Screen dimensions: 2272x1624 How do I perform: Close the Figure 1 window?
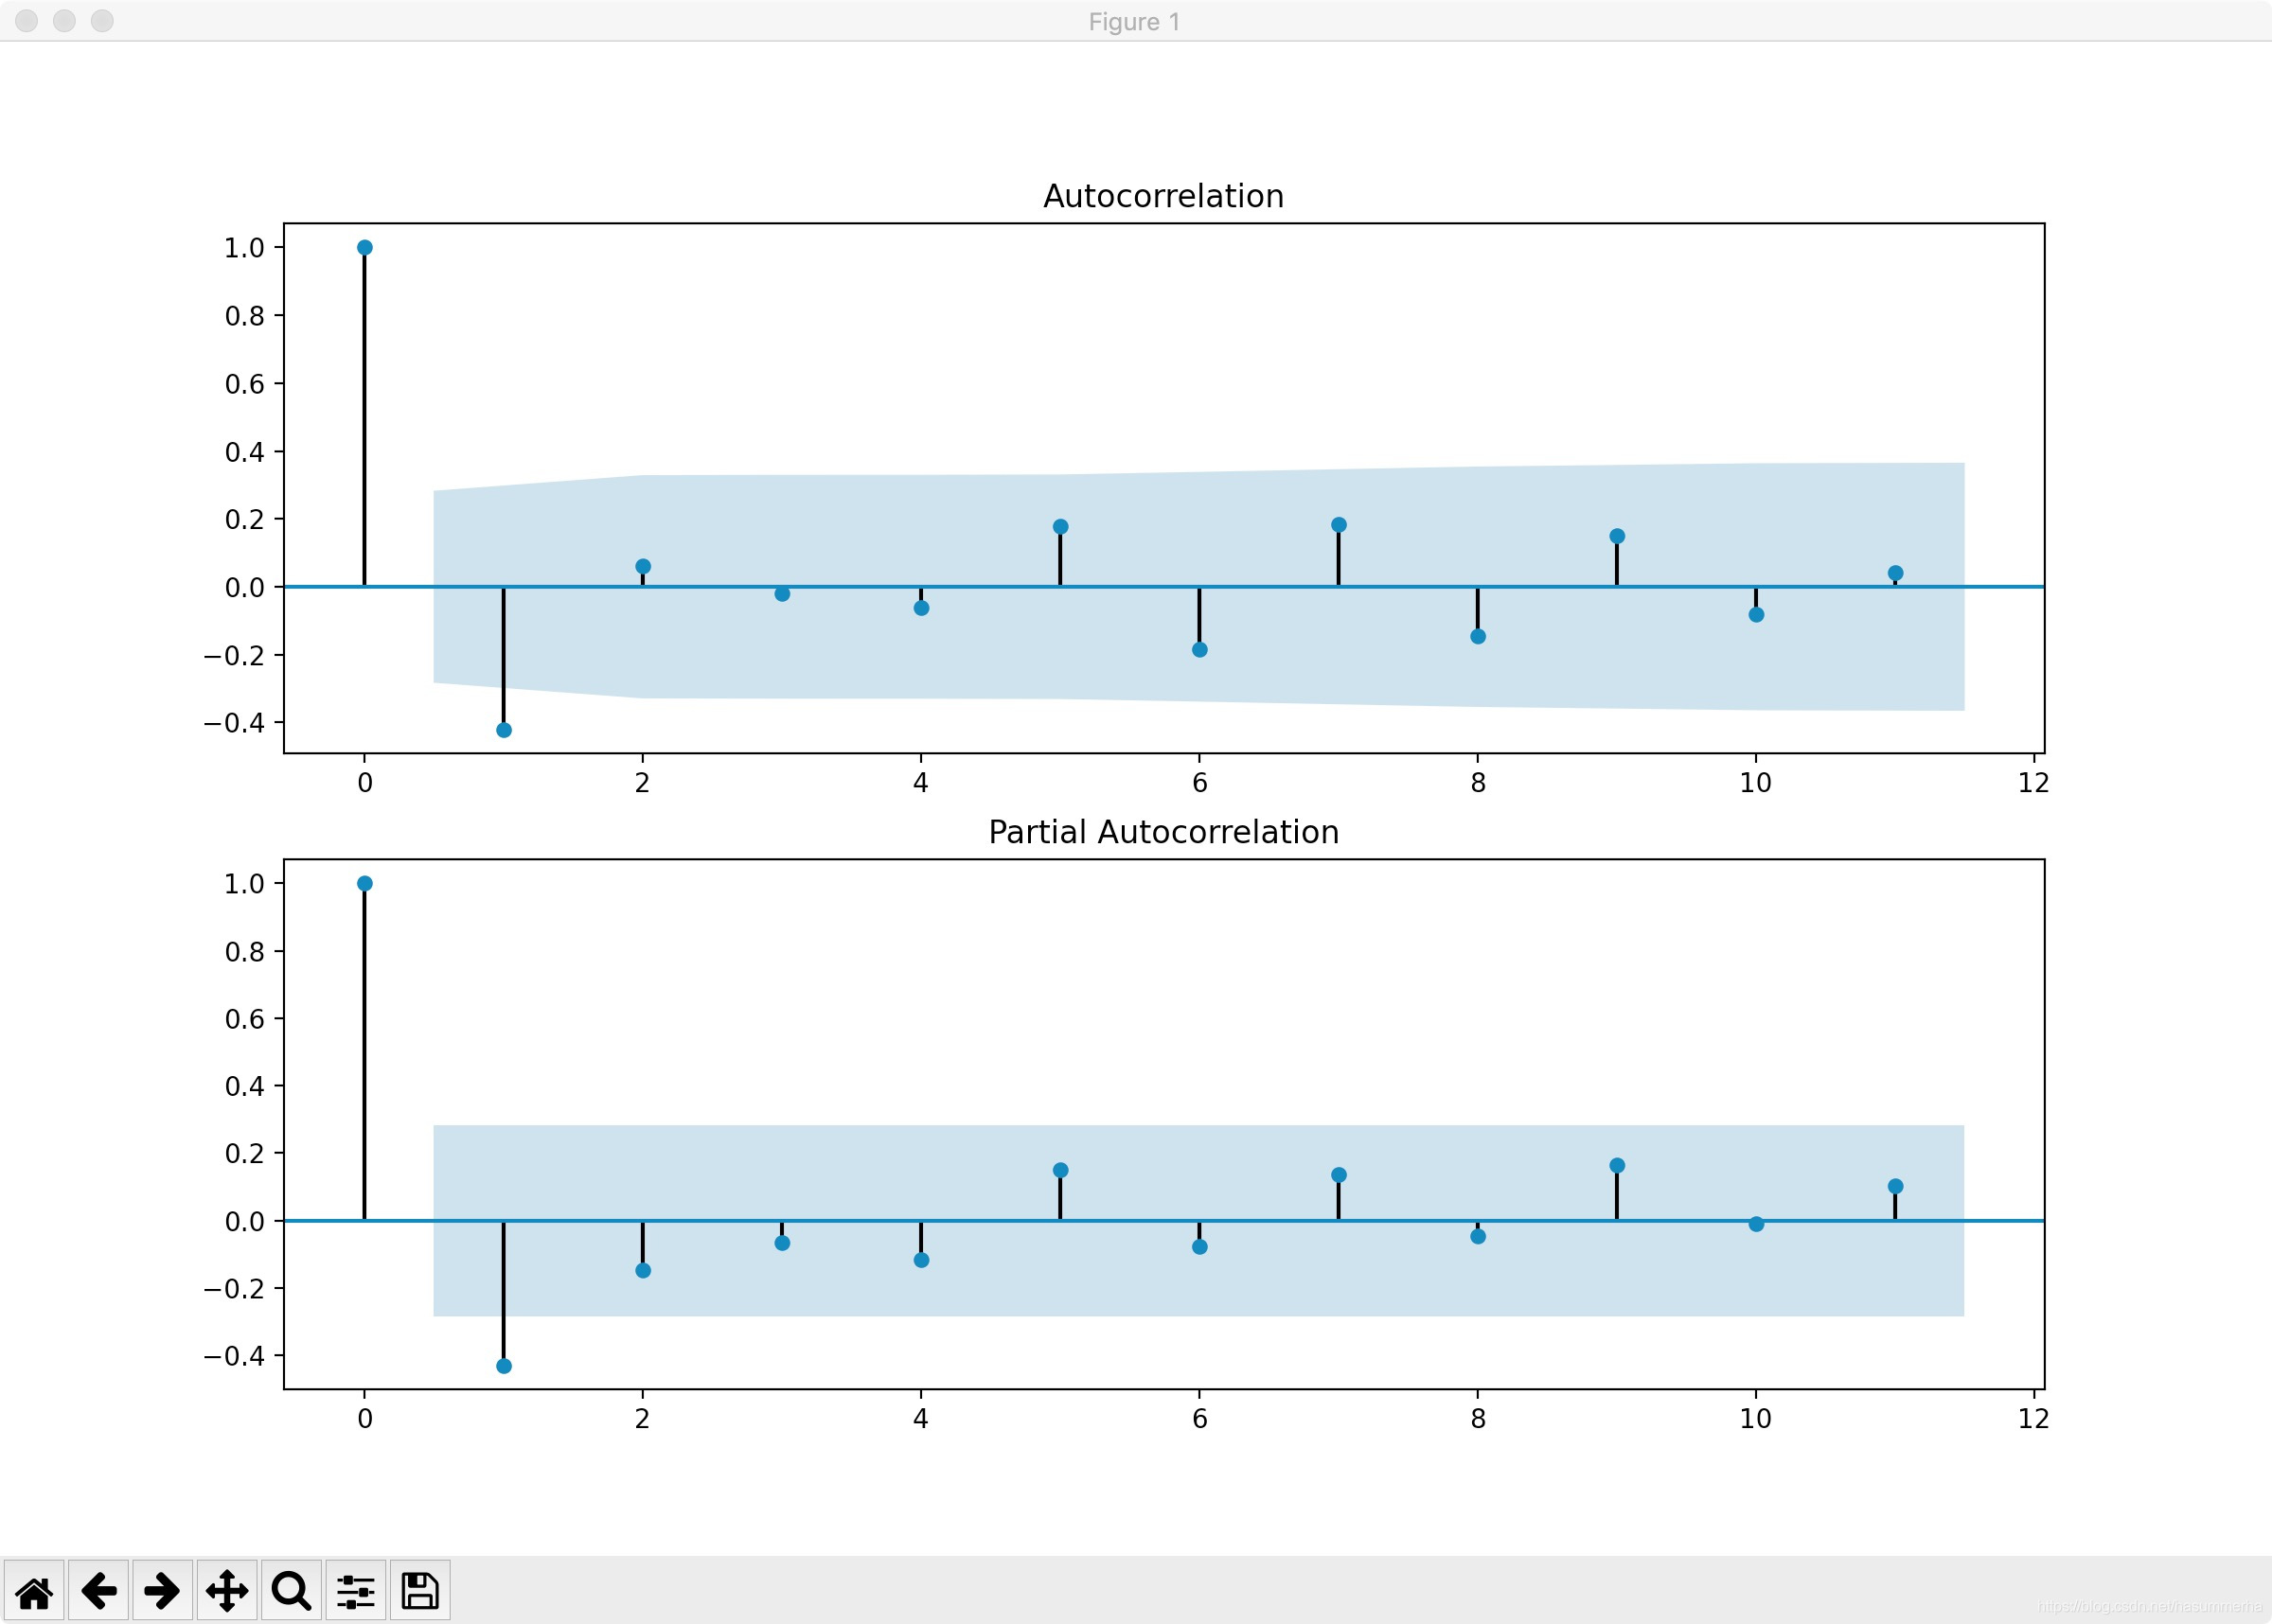tap(27, 21)
